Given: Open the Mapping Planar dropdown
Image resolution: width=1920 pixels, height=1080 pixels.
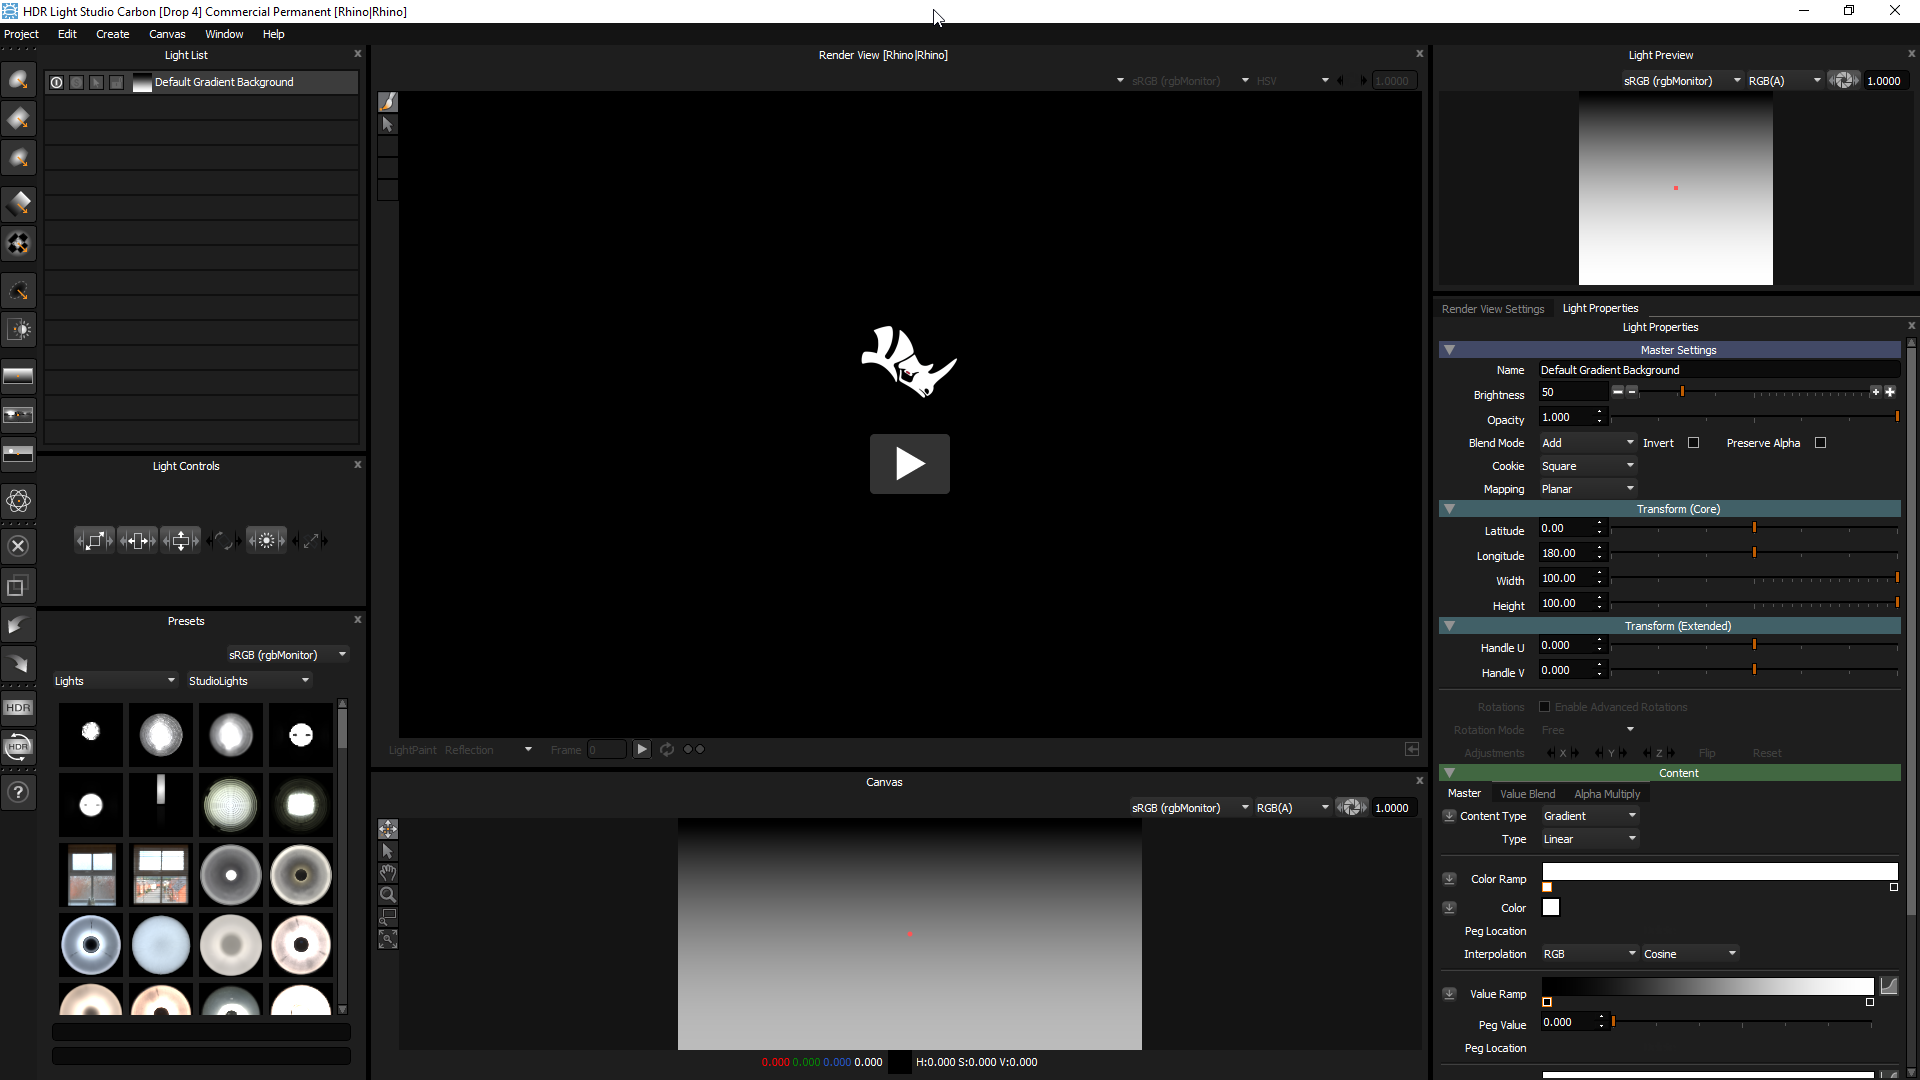Looking at the screenshot, I should [1587, 489].
